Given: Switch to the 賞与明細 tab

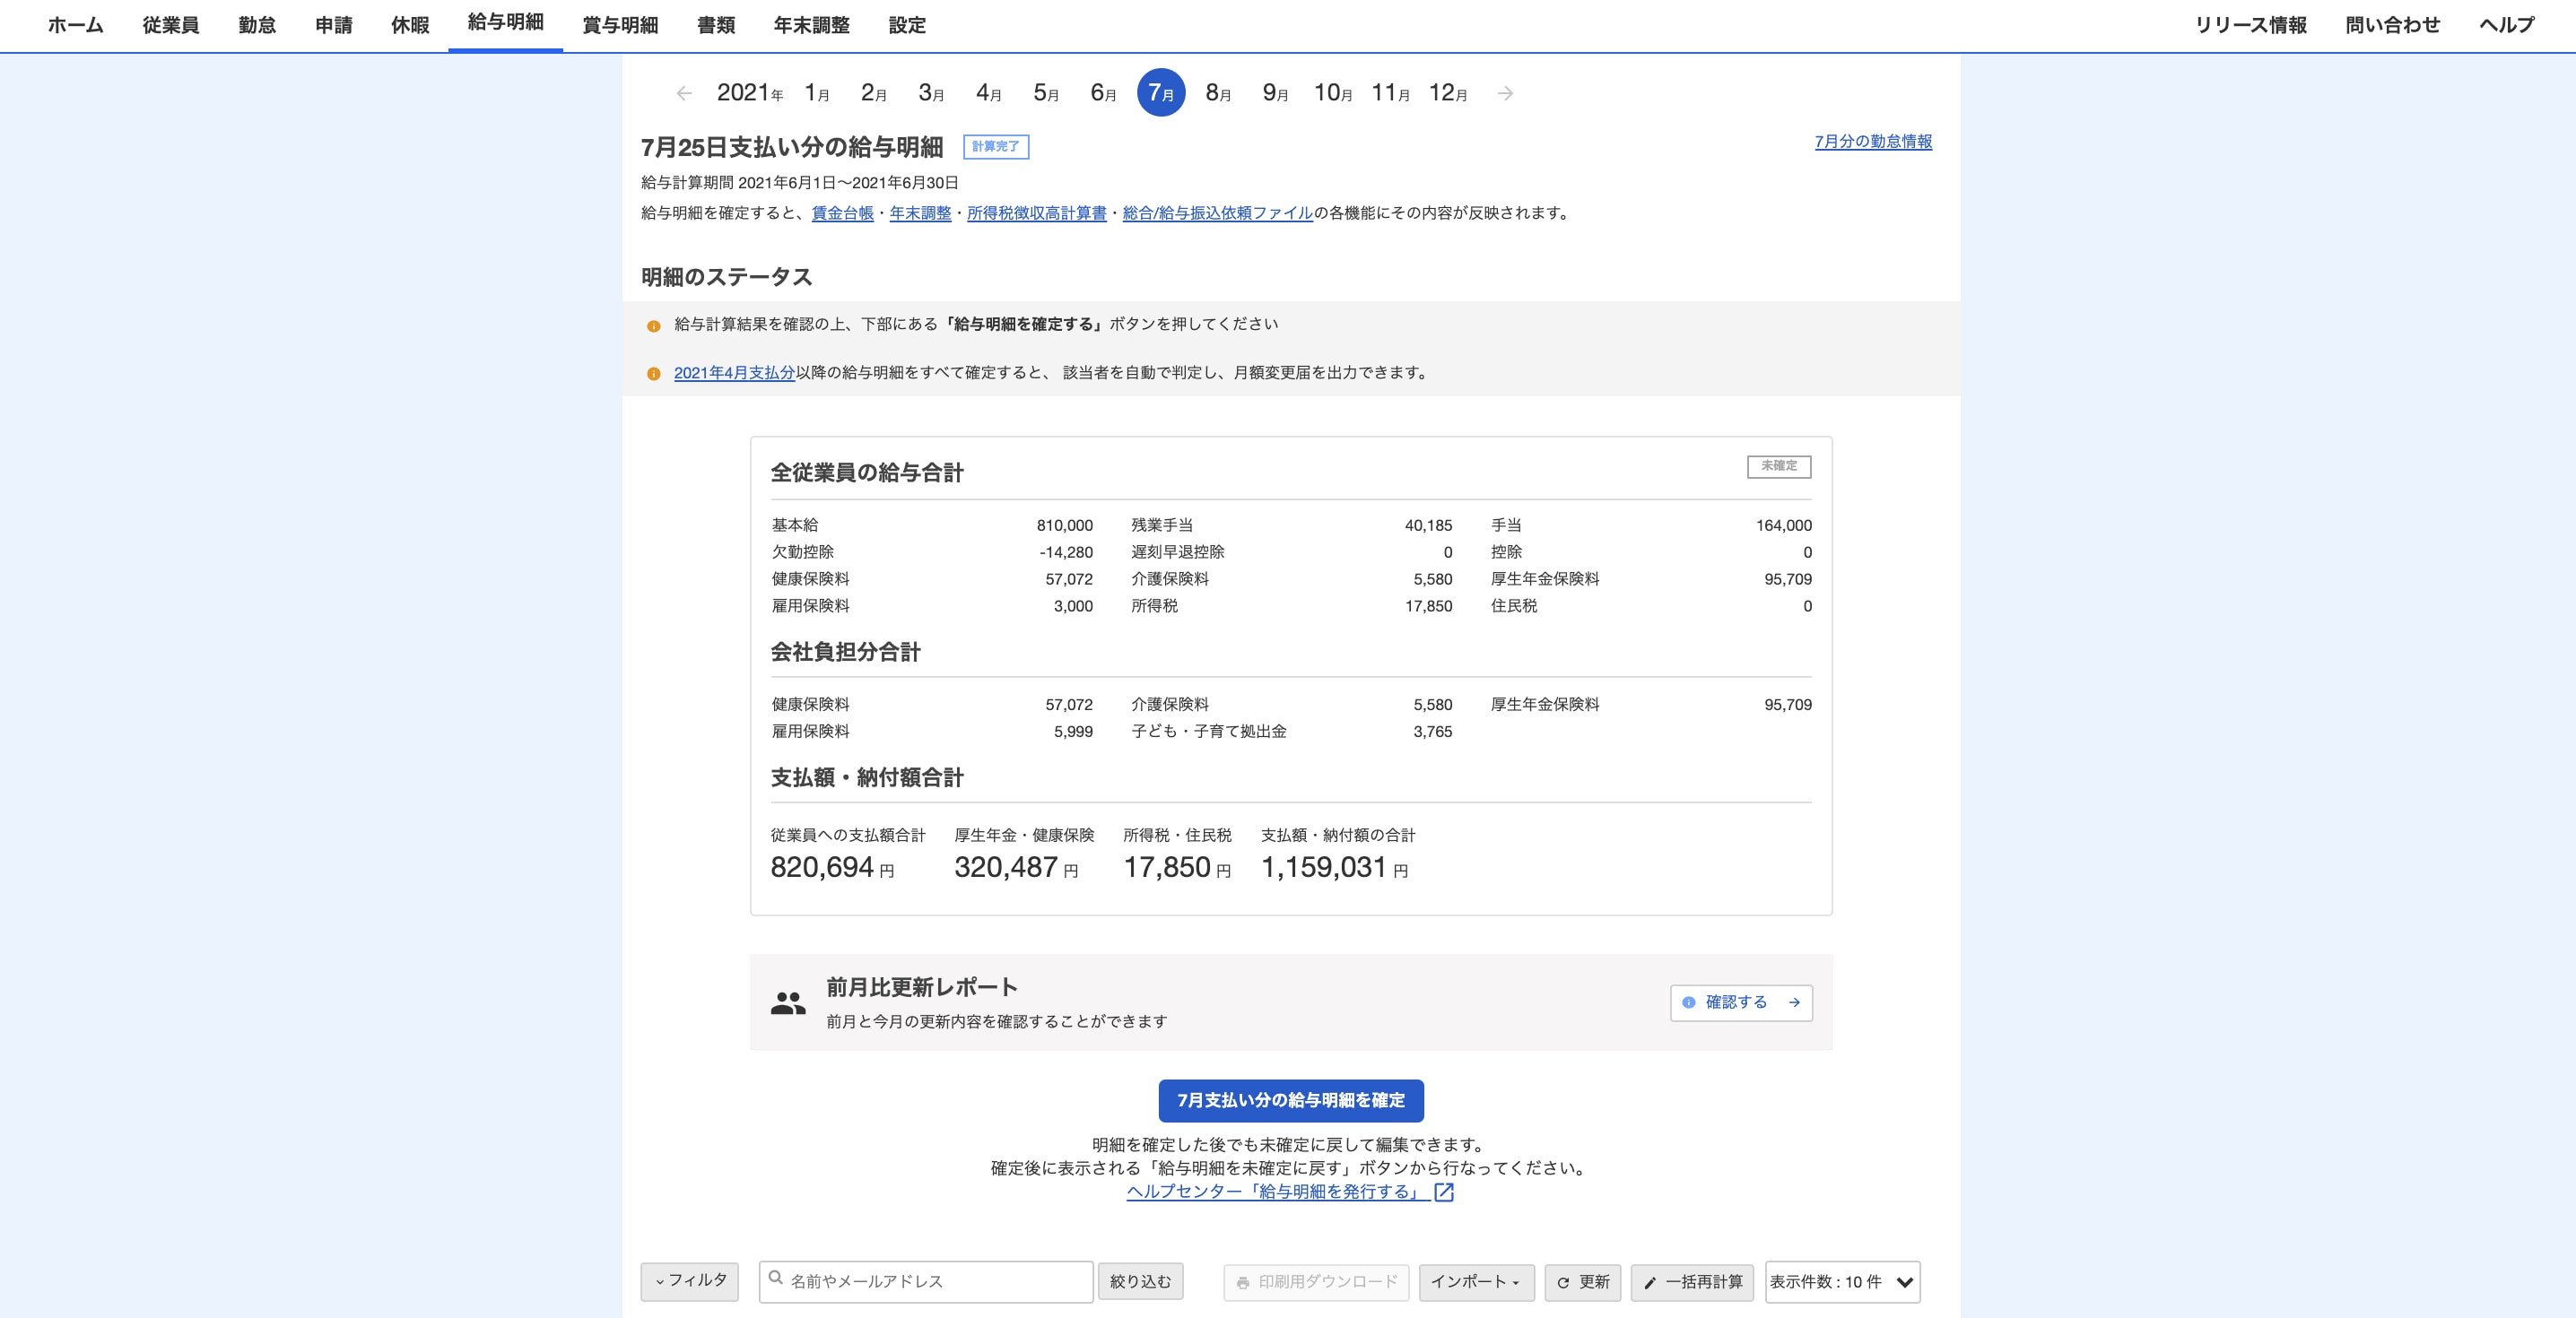Looking at the screenshot, I should click(x=620, y=25).
